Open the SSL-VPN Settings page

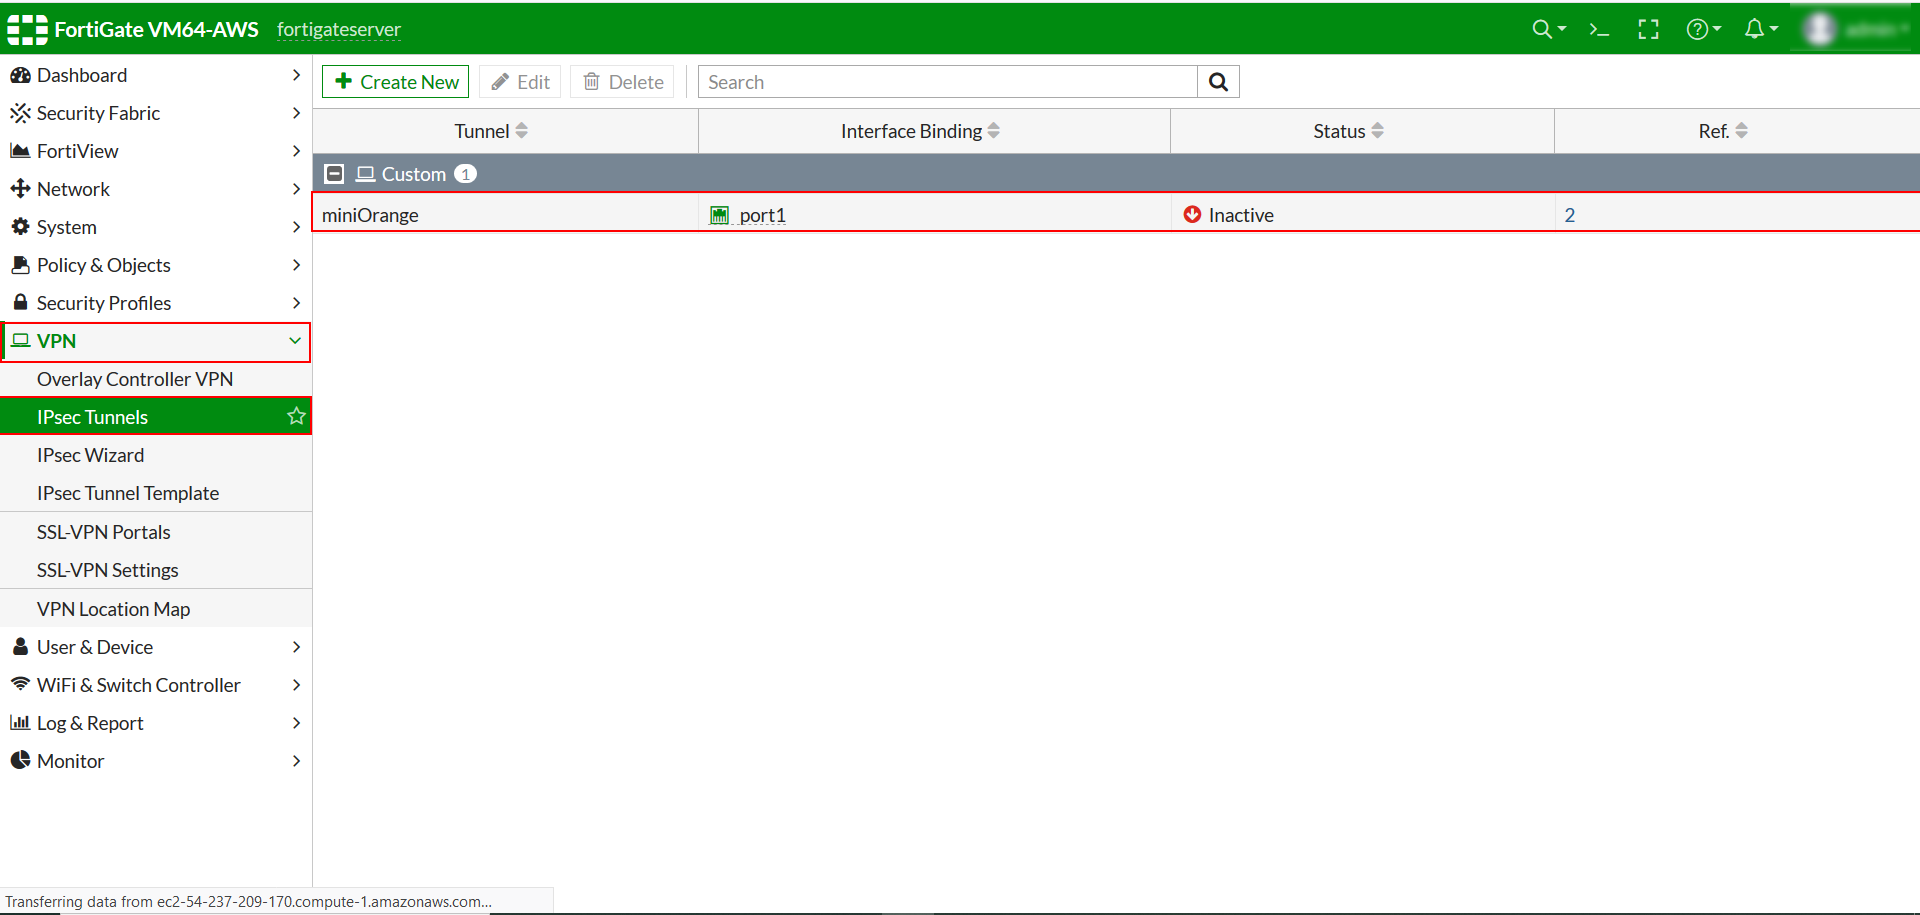click(x=107, y=569)
